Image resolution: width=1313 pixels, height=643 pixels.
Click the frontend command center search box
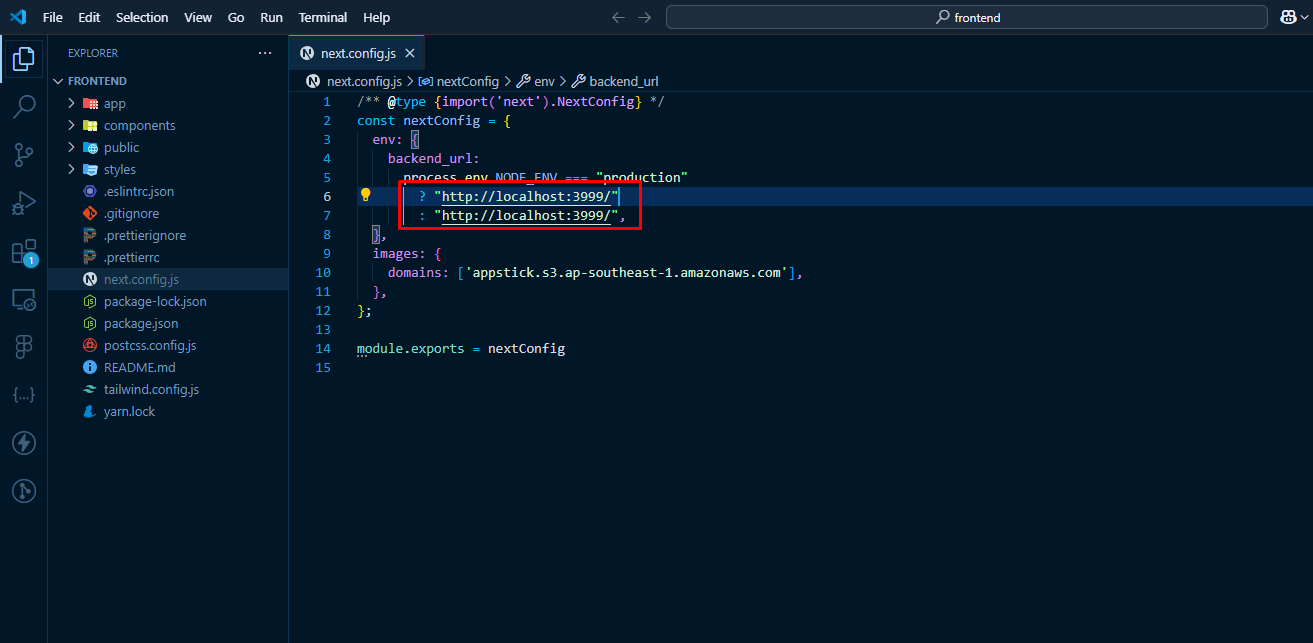[x=967, y=17]
